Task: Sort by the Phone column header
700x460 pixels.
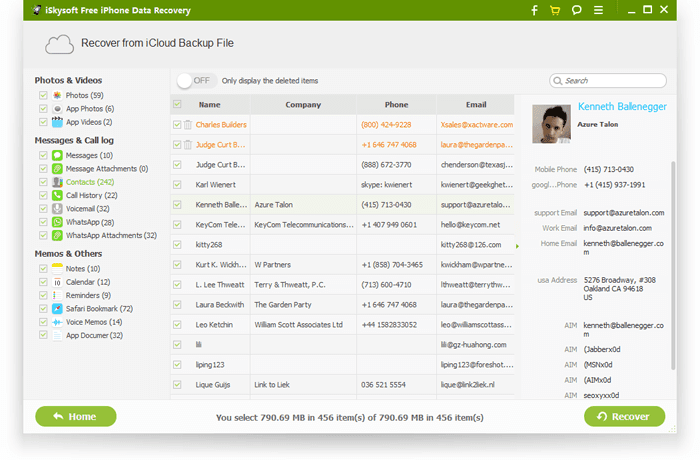Action: coord(396,105)
